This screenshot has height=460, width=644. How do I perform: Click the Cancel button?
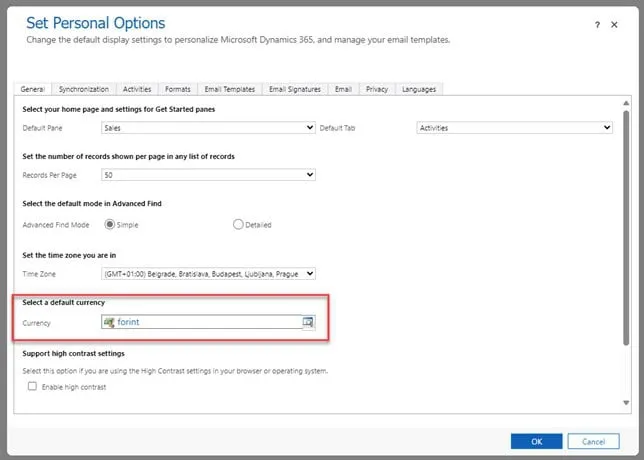coord(593,442)
